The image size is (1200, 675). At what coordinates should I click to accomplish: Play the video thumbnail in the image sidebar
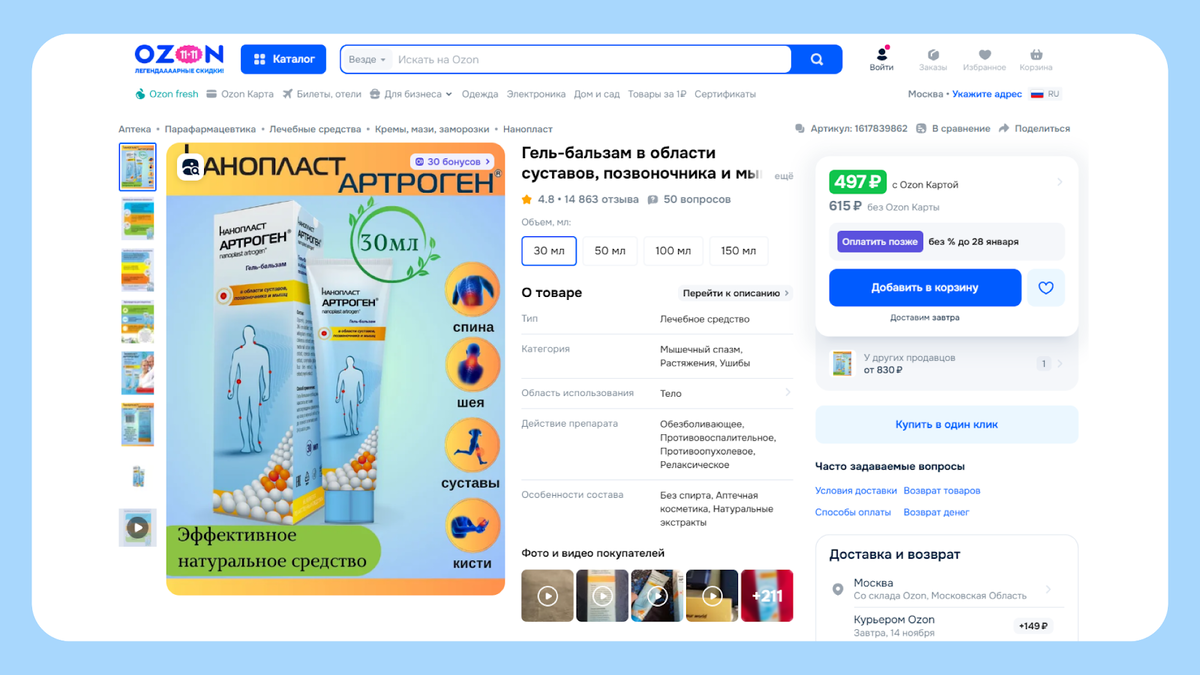tap(137, 527)
